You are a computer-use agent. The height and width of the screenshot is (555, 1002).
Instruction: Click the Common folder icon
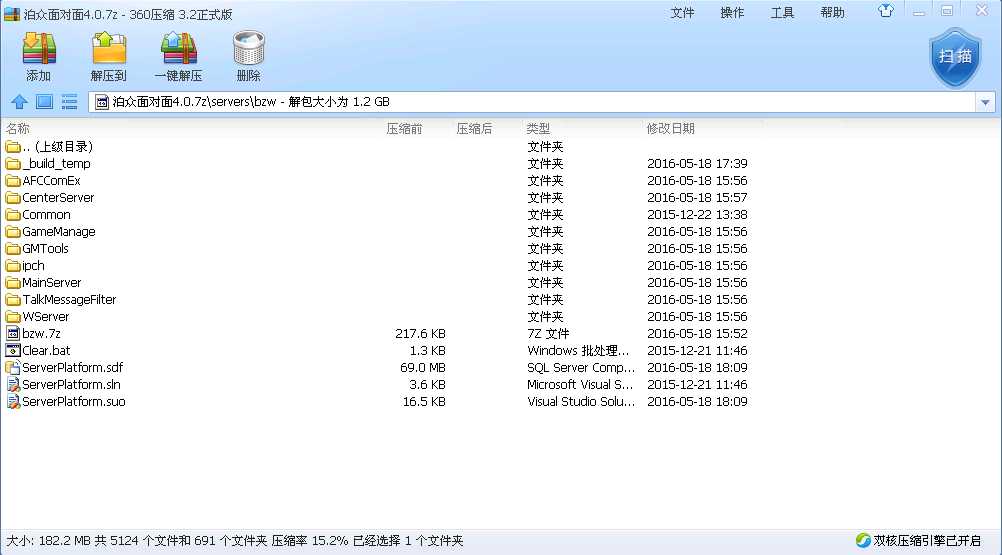13,215
